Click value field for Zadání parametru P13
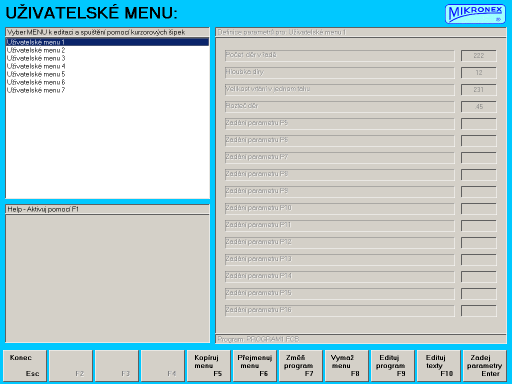Screen dimensions: 512x384 tap(479, 260)
